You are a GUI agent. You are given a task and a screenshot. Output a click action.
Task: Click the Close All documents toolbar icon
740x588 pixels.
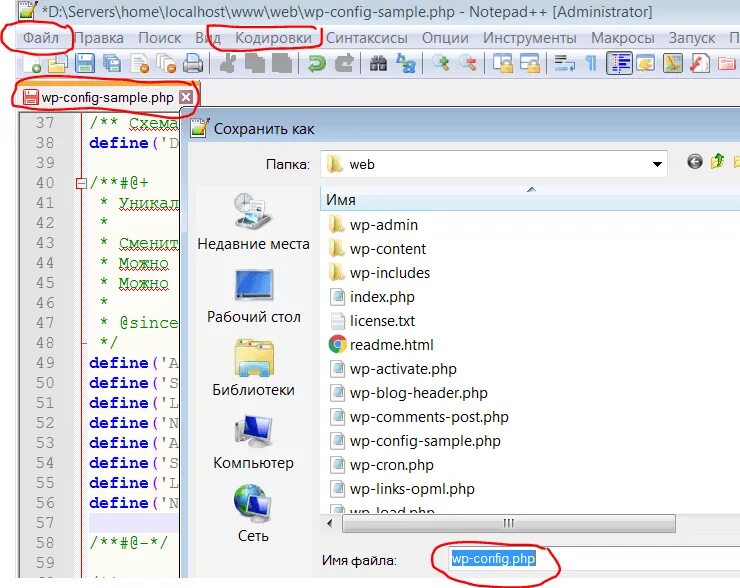click(x=166, y=63)
